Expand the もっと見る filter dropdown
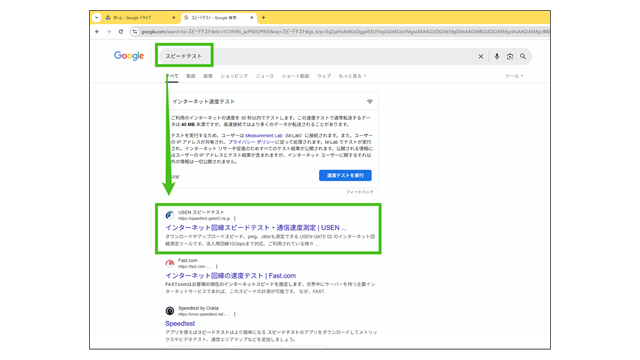Image resolution: width=640 pixels, height=360 pixels. tap(352, 76)
